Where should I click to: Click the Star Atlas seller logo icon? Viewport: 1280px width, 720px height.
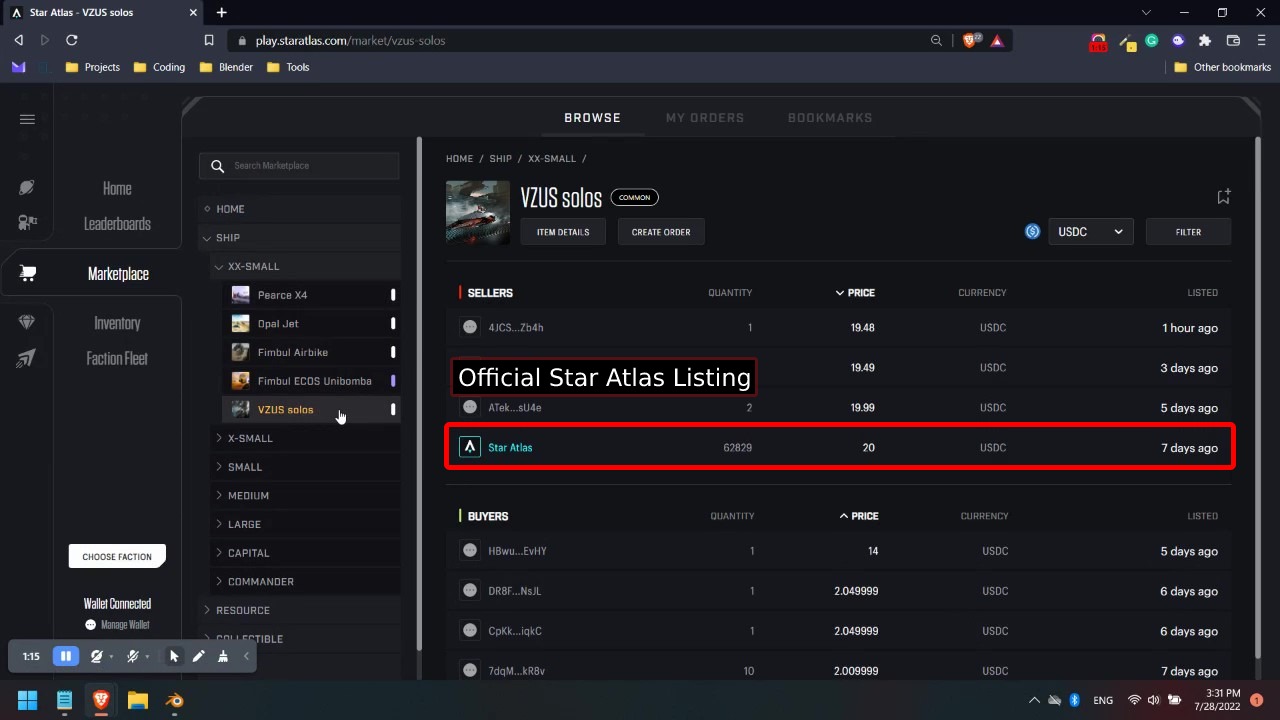click(x=470, y=447)
